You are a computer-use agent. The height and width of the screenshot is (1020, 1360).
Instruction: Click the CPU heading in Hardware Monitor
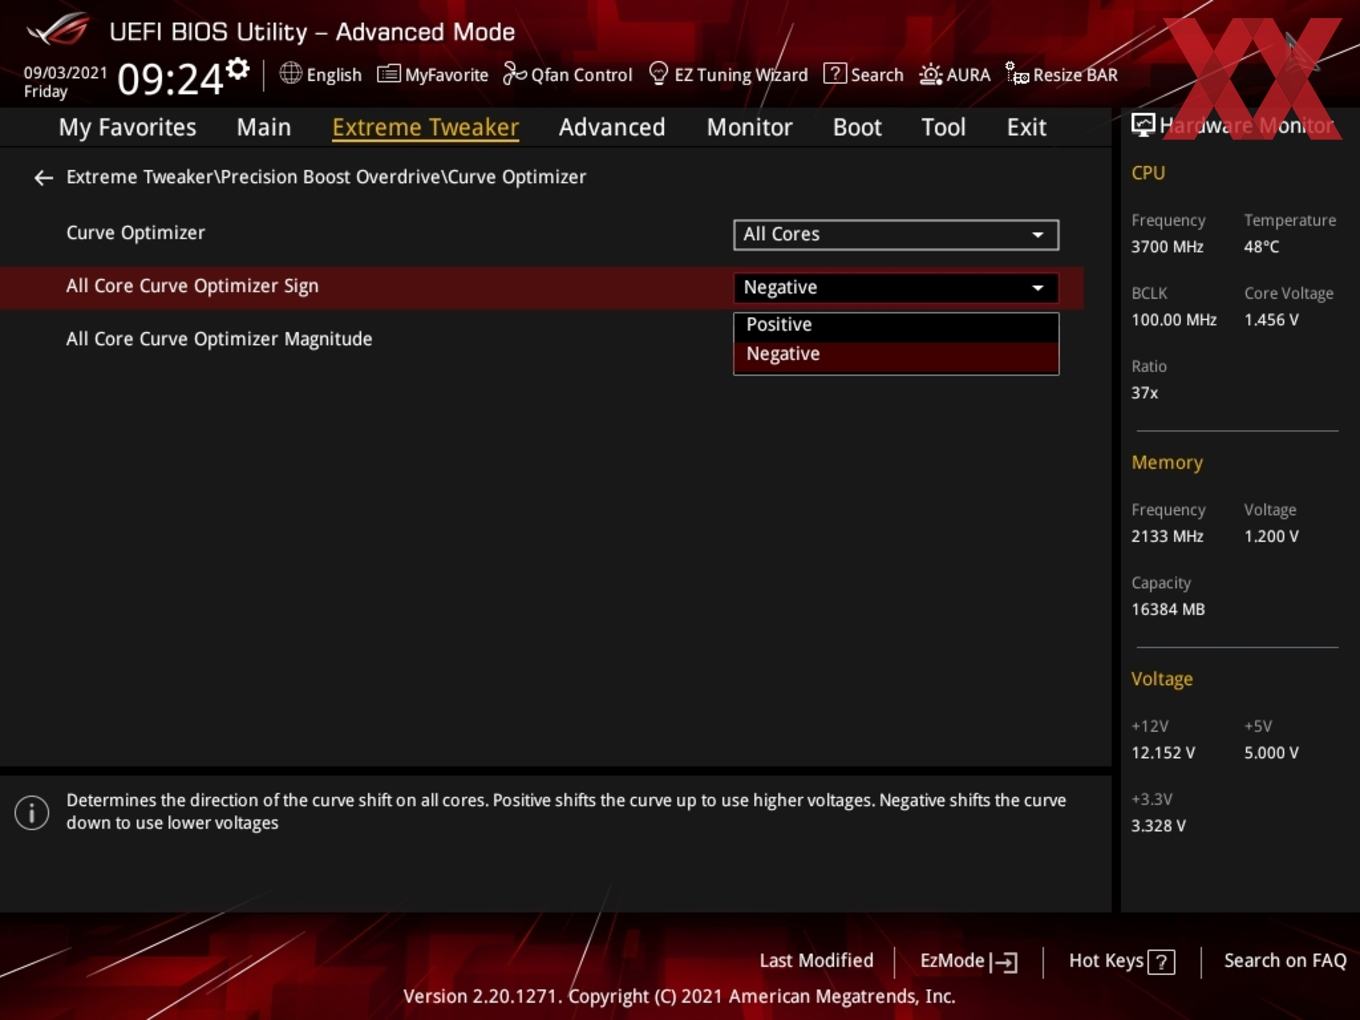point(1148,172)
